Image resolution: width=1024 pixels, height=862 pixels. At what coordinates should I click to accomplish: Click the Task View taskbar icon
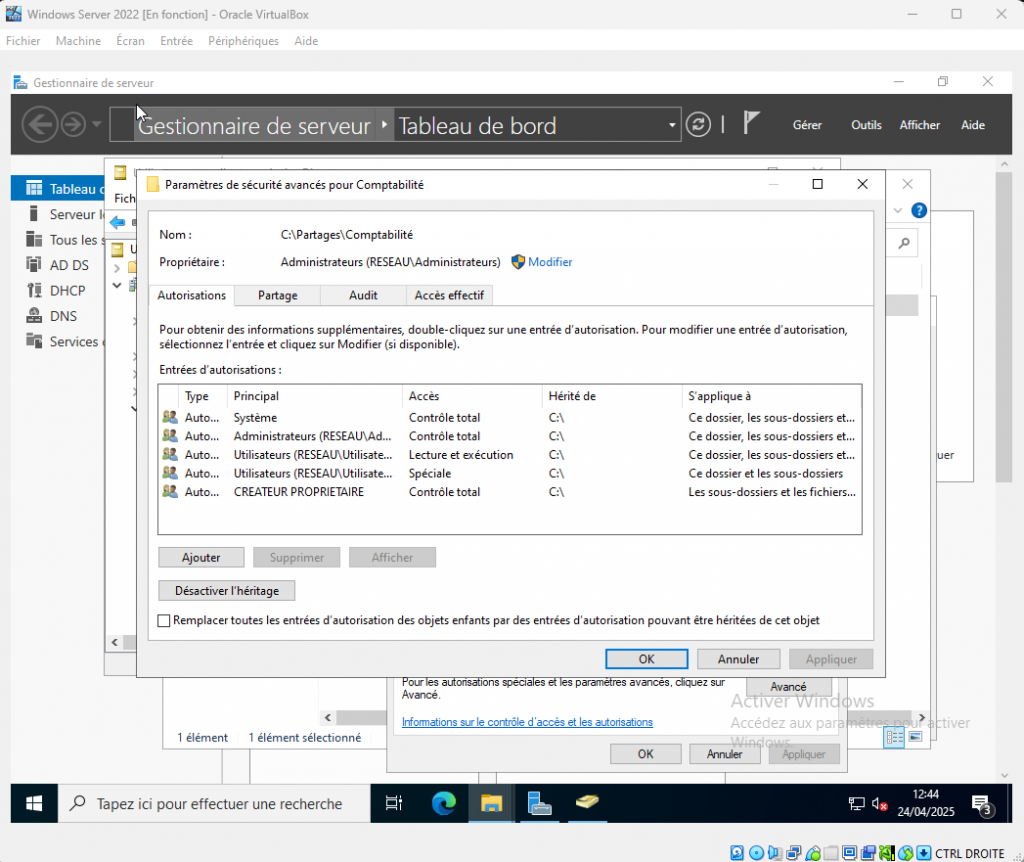(x=394, y=803)
